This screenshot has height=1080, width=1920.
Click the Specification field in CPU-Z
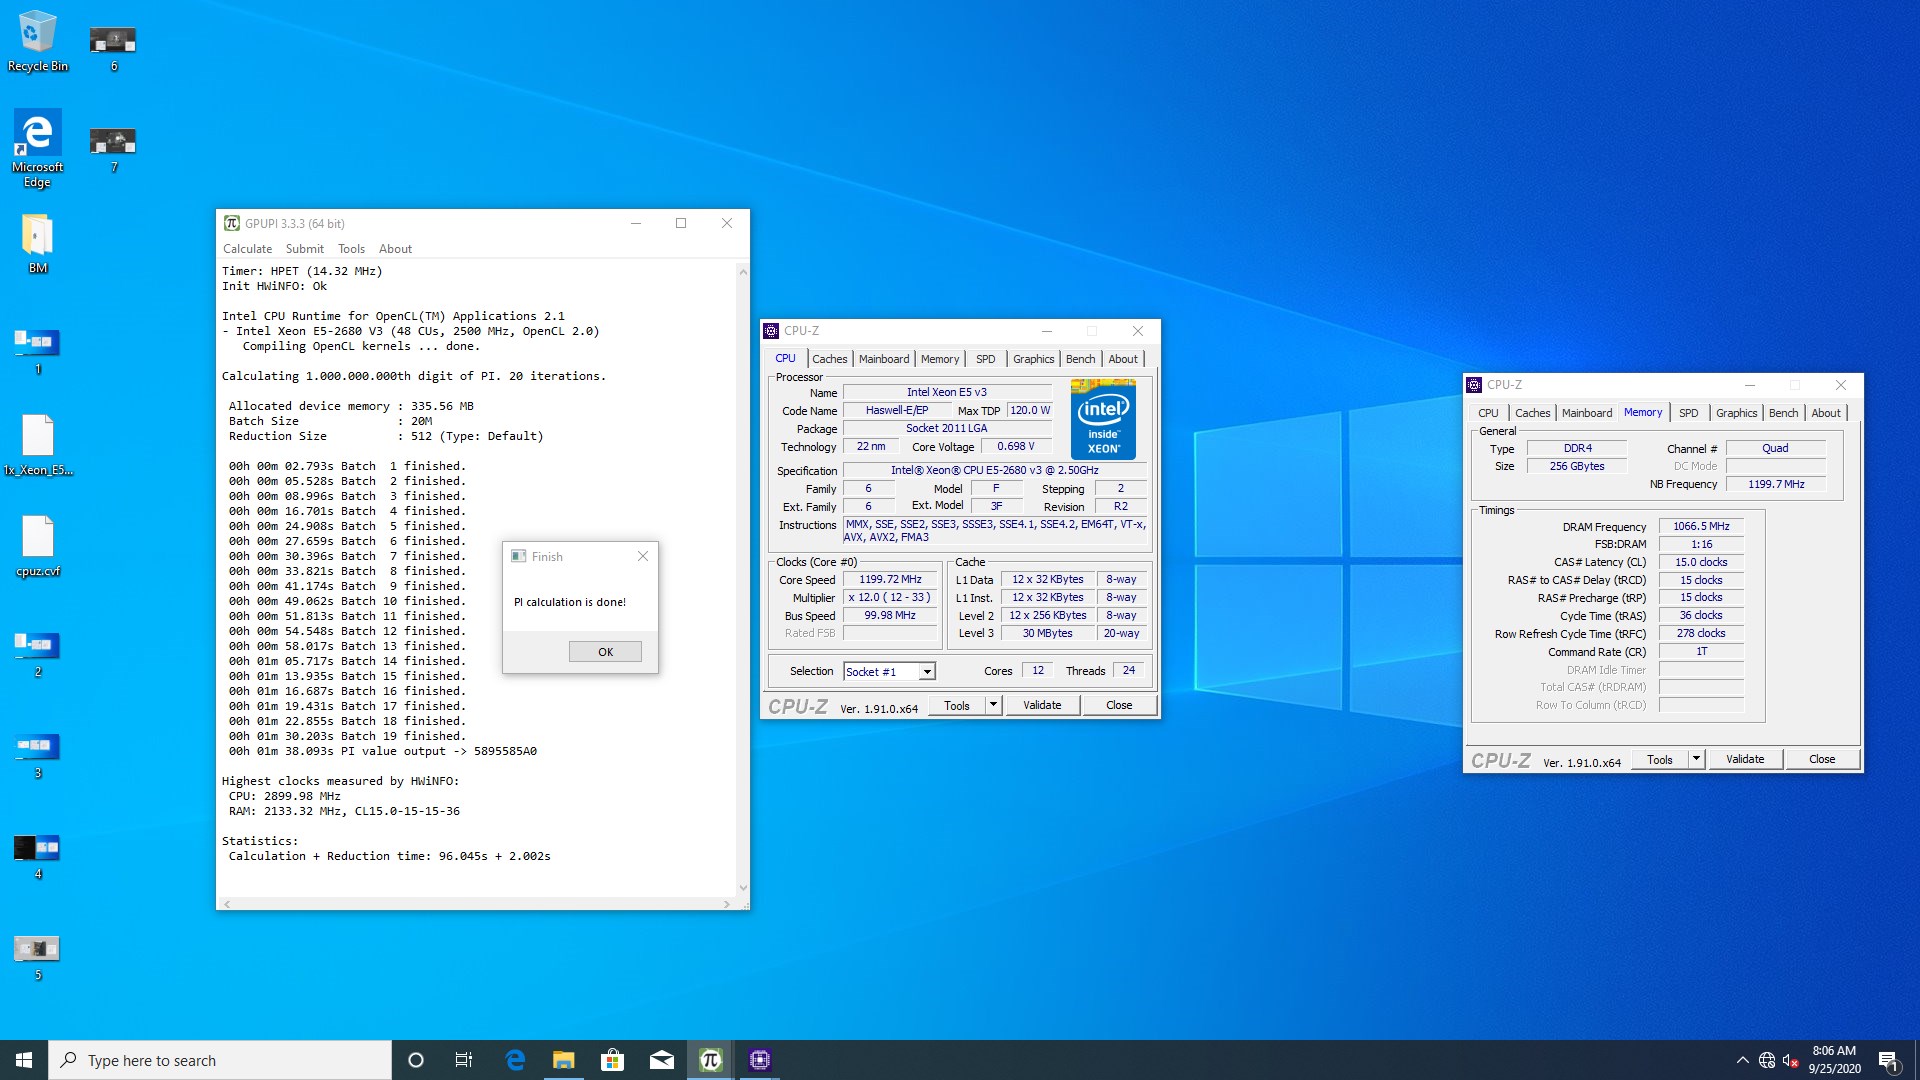995,471
